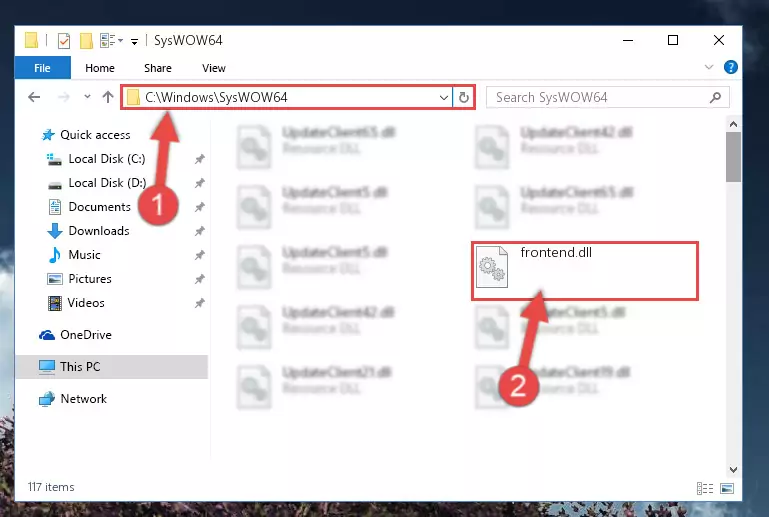Expand the address bar history dropdown
The image size is (769, 517).
tap(443, 98)
